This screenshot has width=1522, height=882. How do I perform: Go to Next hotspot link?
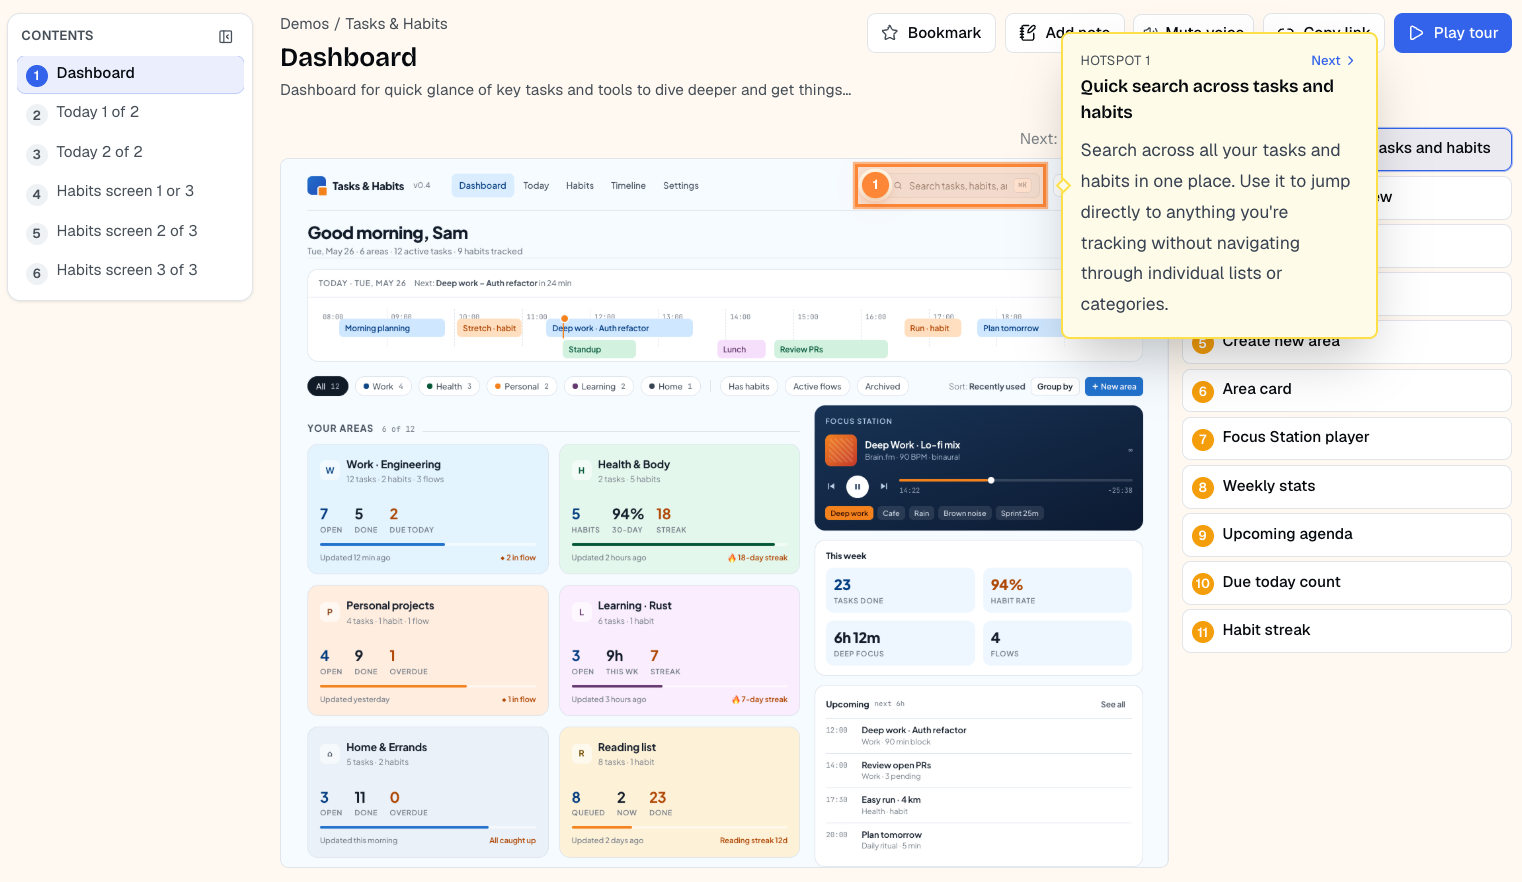1333,61
